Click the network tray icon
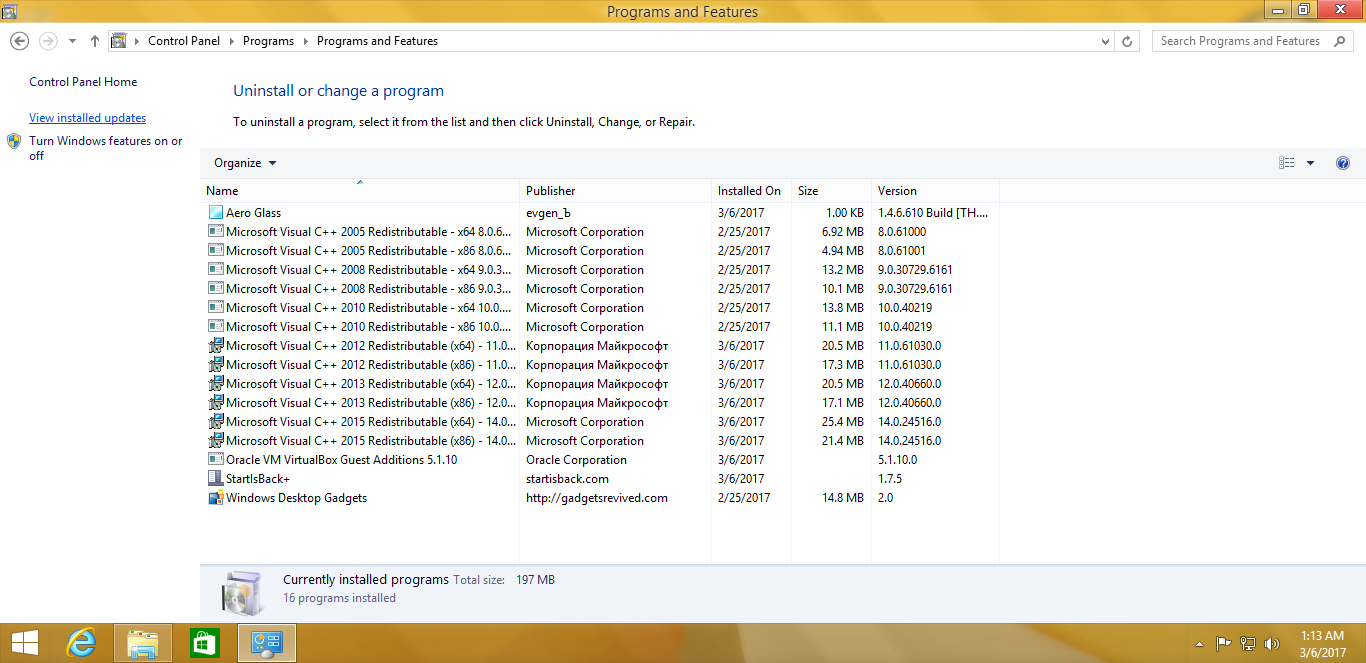This screenshot has height=663, width=1366. [x=1248, y=643]
